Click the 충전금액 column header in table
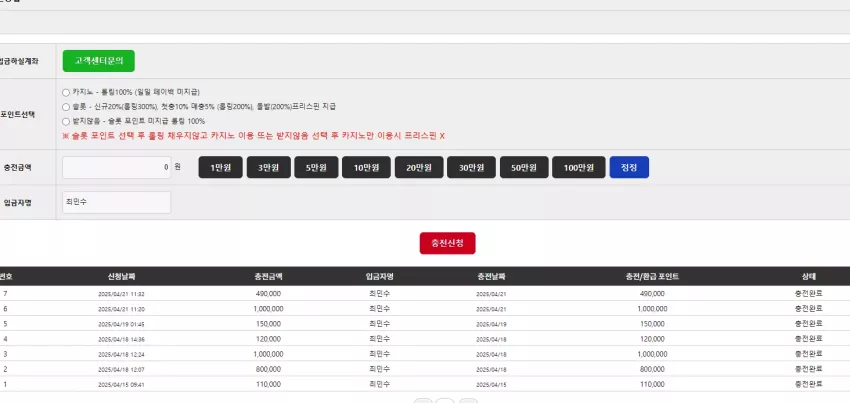 (x=268, y=277)
